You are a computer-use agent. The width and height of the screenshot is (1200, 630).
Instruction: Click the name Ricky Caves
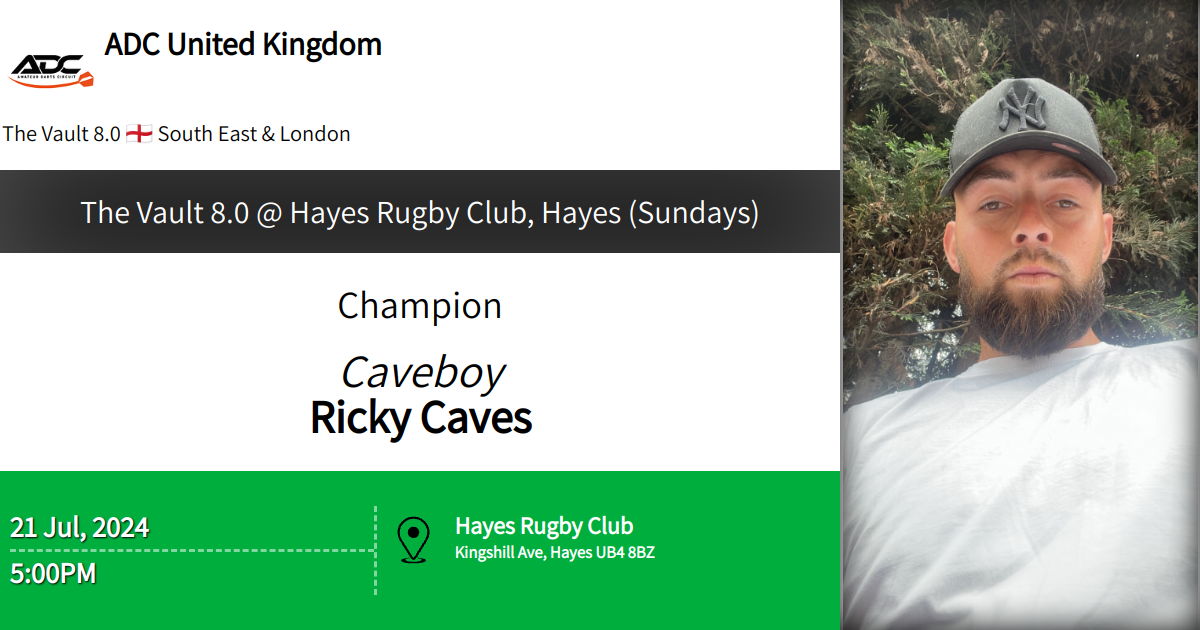421,418
